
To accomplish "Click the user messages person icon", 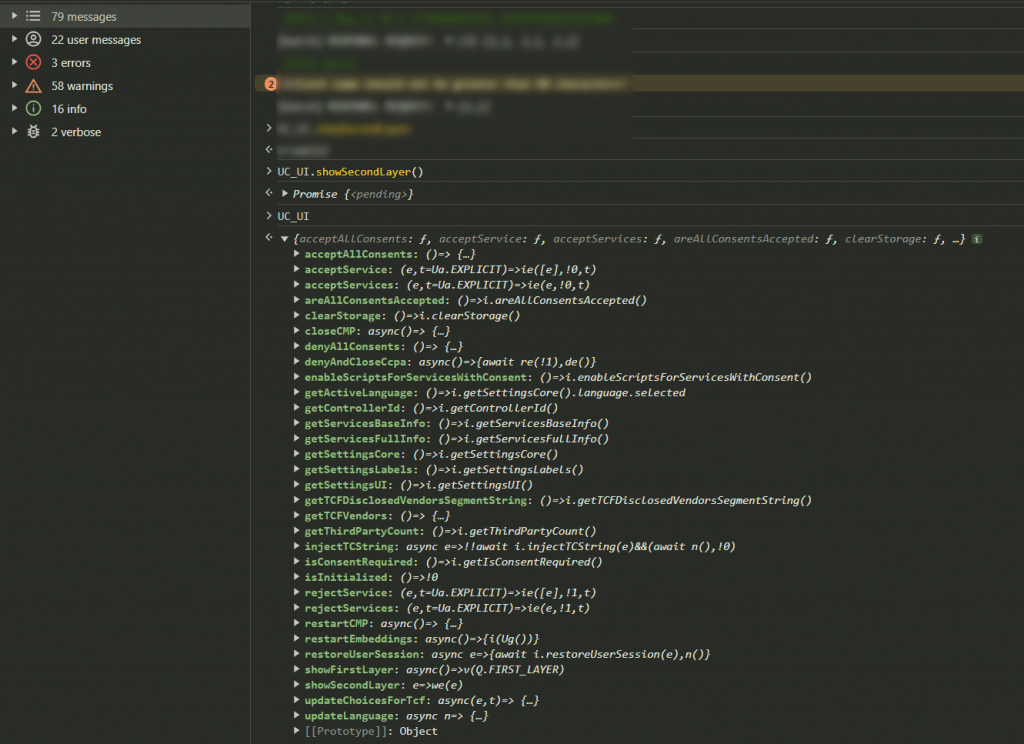I will (x=33, y=40).
